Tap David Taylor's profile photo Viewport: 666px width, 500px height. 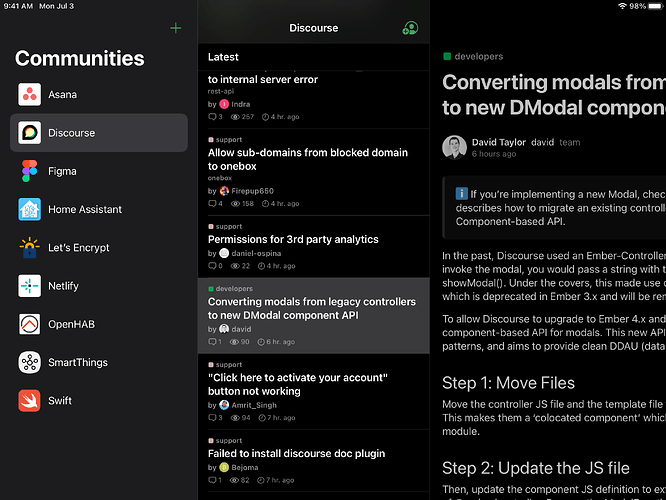click(454, 147)
